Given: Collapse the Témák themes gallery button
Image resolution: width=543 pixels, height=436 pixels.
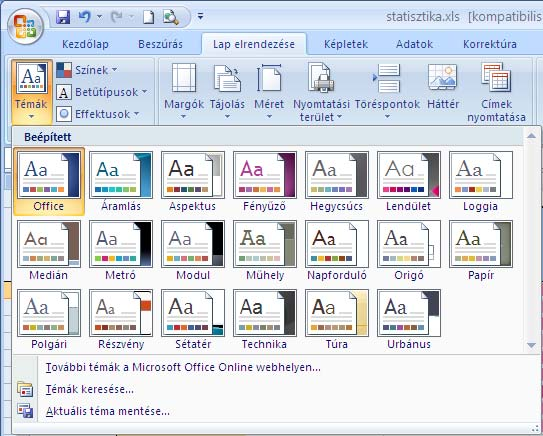Looking at the screenshot, I should (32, 91).
